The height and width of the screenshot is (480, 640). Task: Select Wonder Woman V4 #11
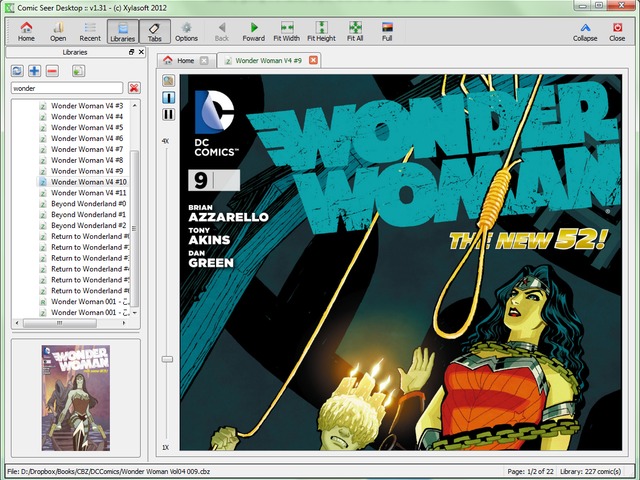89,193
